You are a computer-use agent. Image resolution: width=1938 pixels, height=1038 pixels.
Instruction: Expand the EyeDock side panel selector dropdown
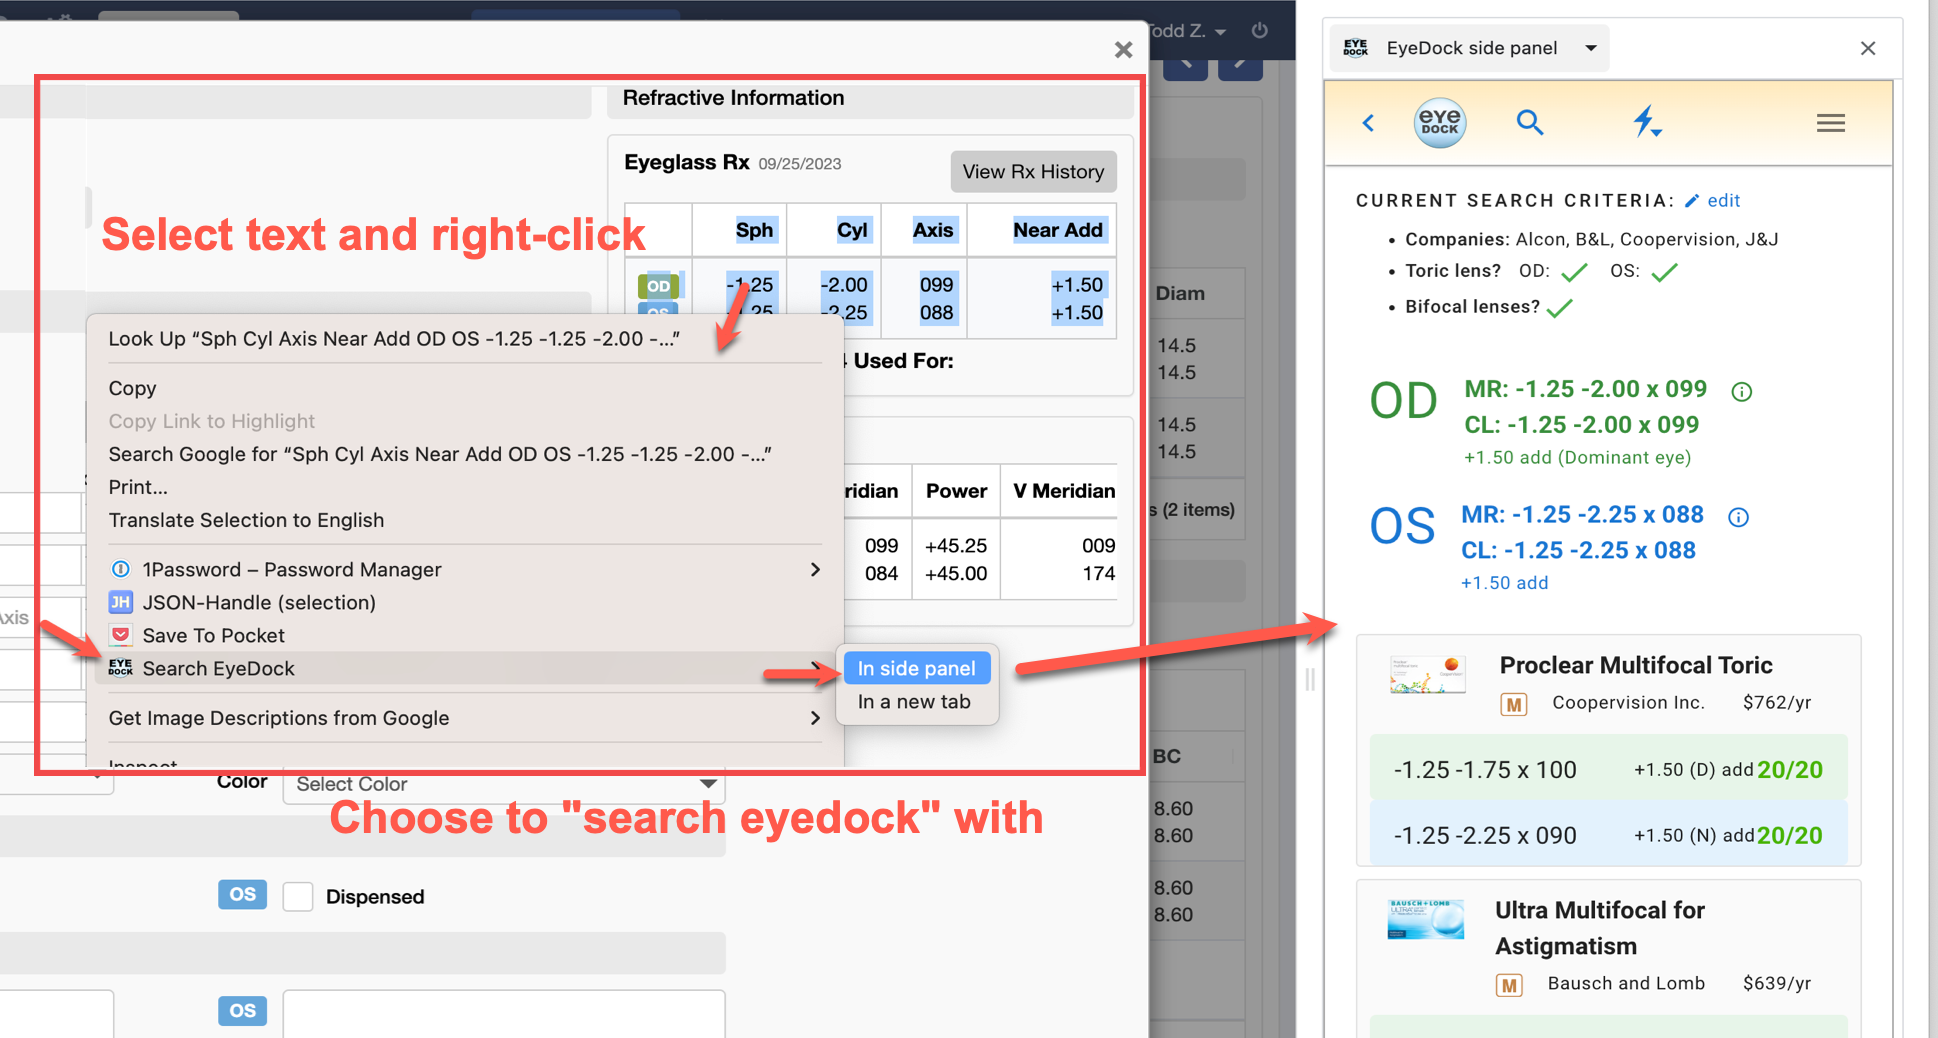tap(1590, 48)
